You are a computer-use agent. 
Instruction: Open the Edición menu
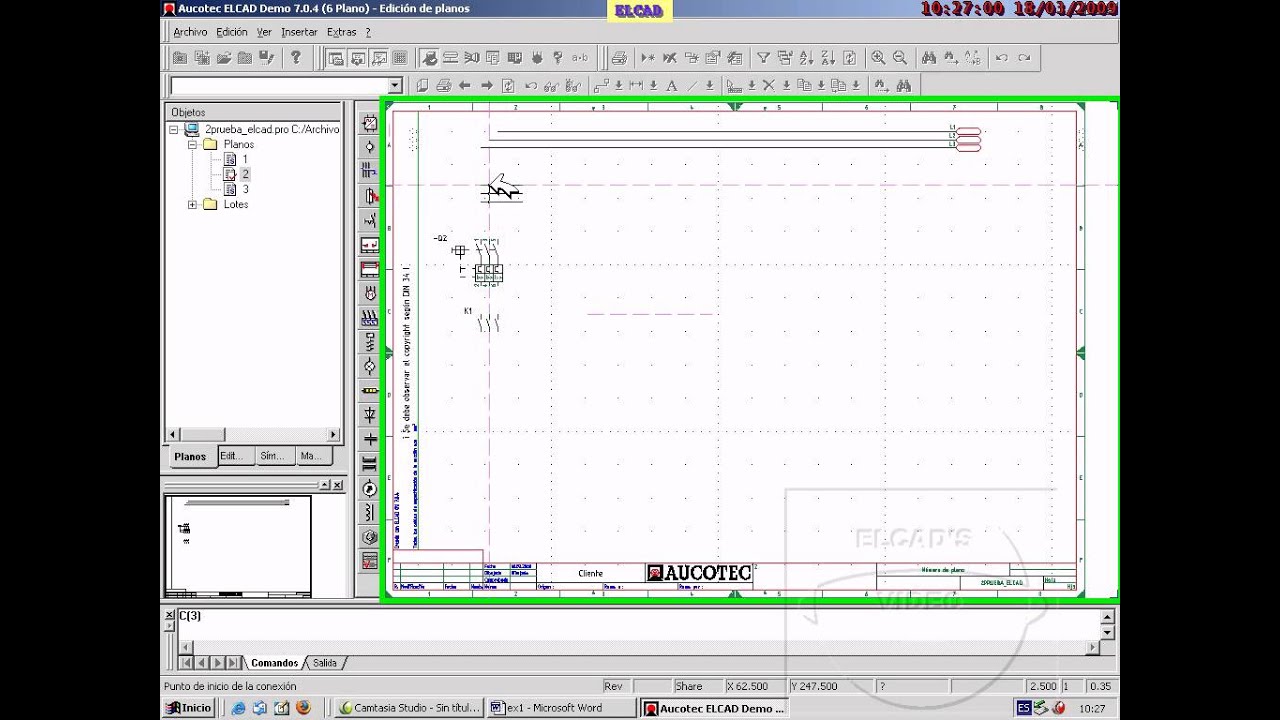pos(232,32)
